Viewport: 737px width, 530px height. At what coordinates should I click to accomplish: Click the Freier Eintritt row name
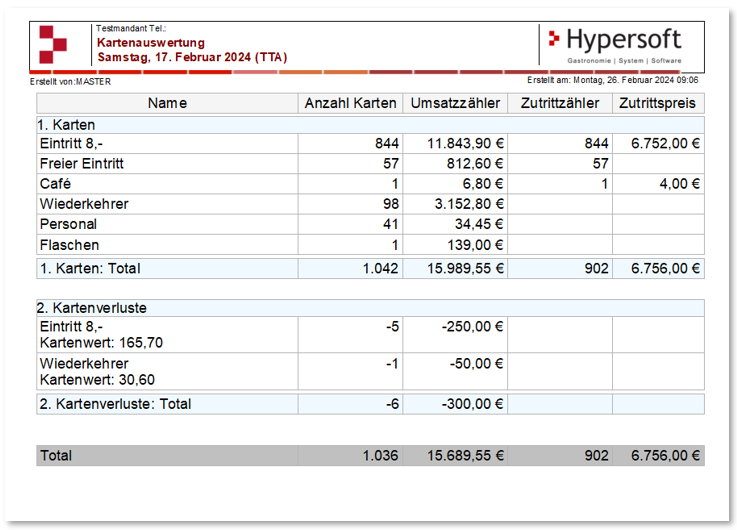82,164
